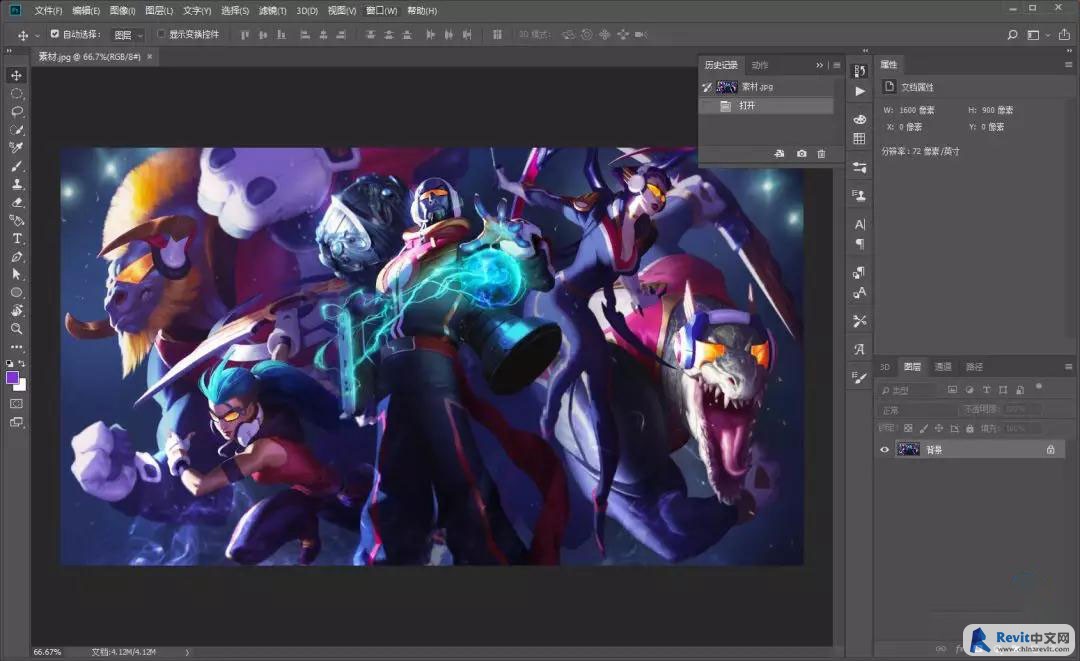Share the image using the share icon
This screenshot has height=661, width=1080.
coord(1064,34)
